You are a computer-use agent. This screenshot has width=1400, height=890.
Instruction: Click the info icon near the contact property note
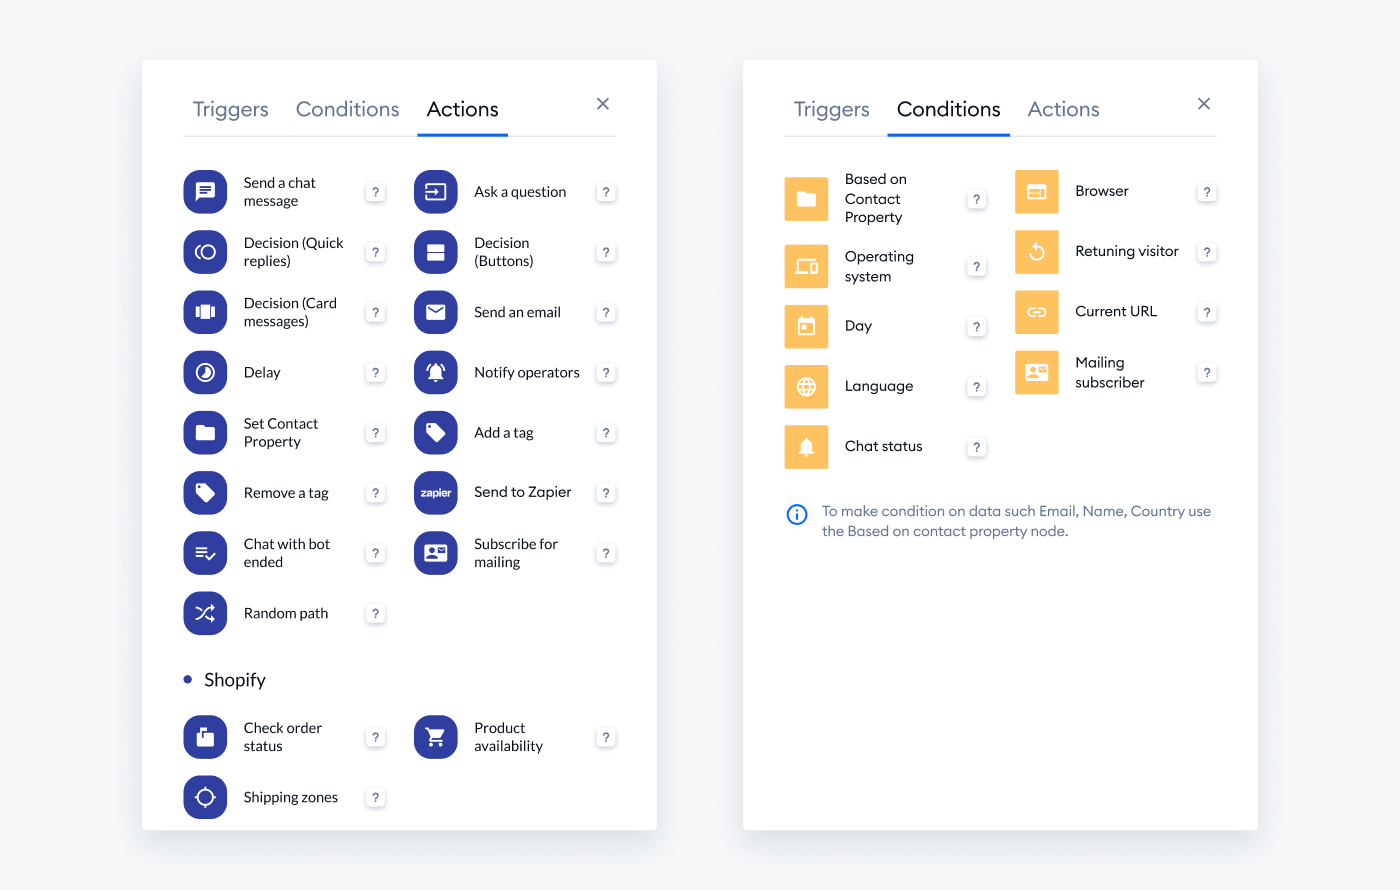(796, 514)
